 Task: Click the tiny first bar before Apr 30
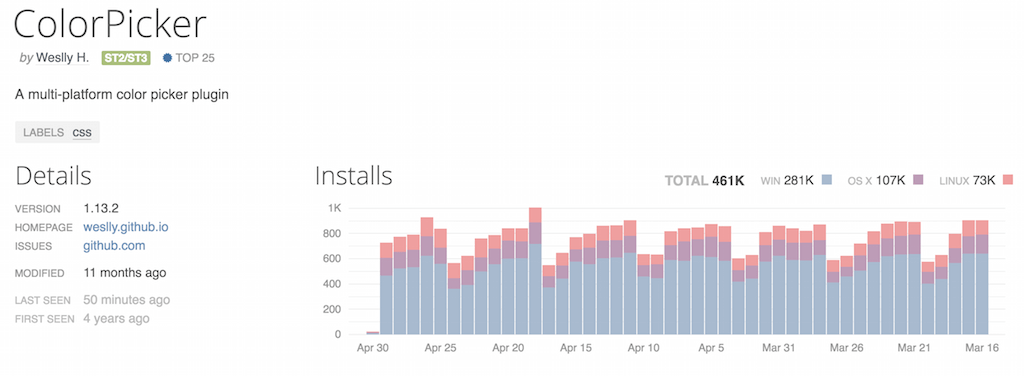coord(372,333)
